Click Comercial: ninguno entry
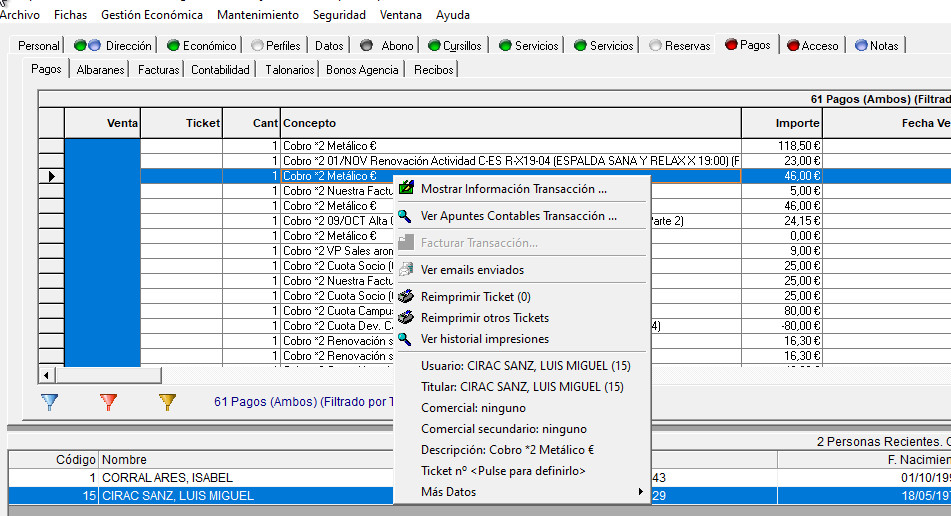Screen dimensions: 951x516 click(523, 407)
